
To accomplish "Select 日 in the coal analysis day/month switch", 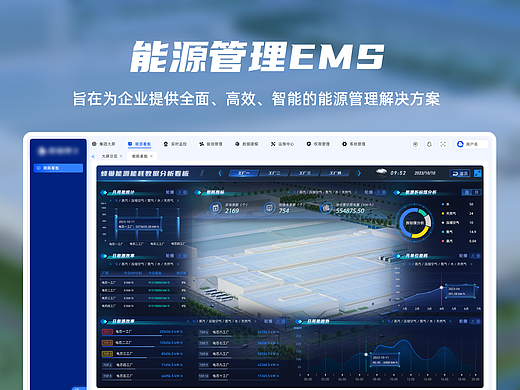I will [467, 192].
